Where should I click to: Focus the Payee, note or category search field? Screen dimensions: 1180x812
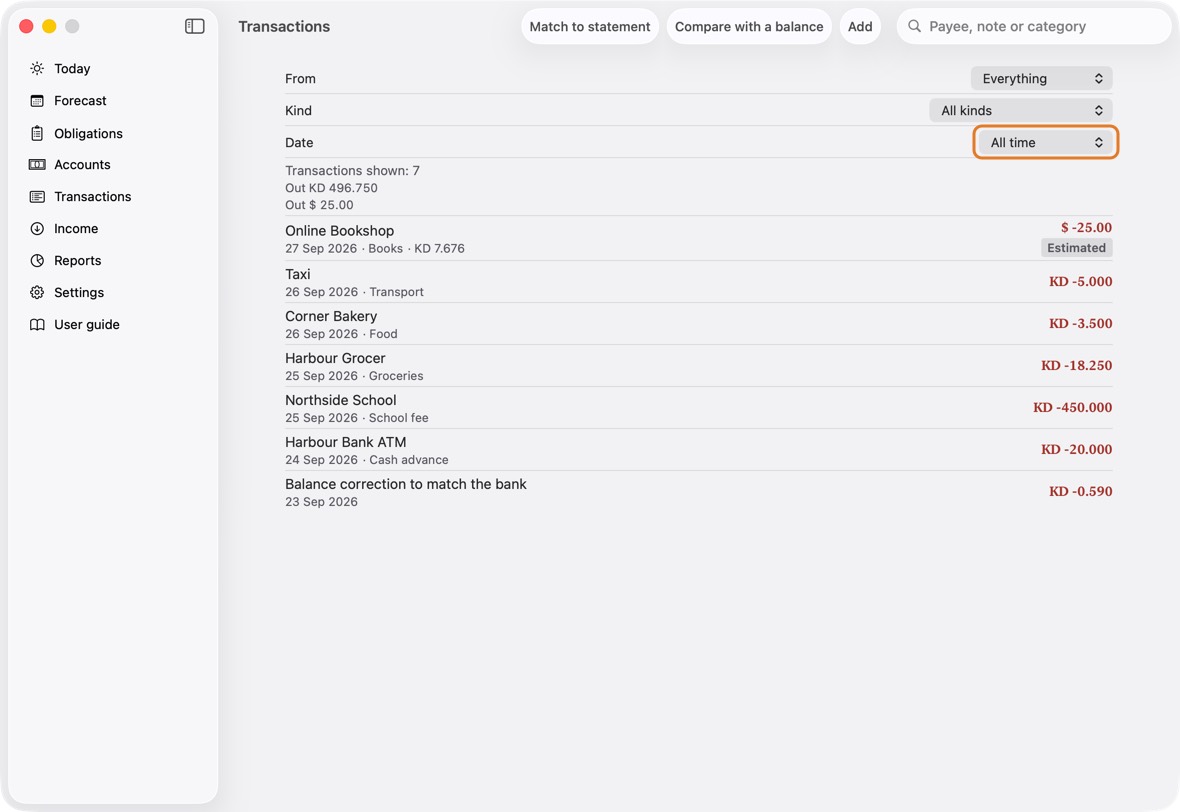click(x=1035, y=26)
